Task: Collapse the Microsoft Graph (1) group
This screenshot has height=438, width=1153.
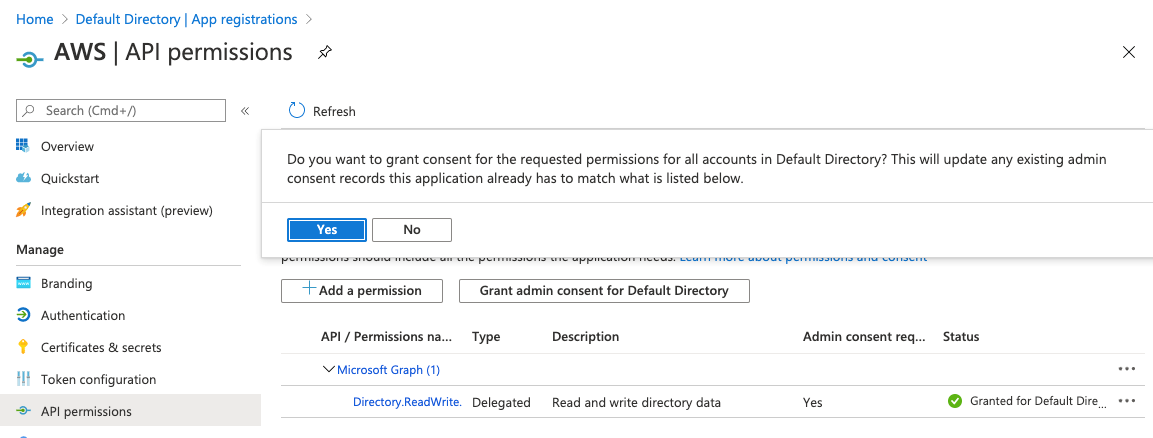Action: [x=329, y=369]
